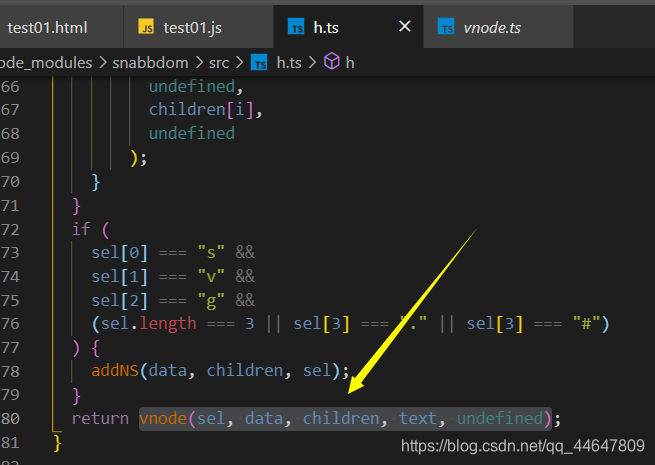
Task: Click the ');' on line 69
Action: click(139, 158)
